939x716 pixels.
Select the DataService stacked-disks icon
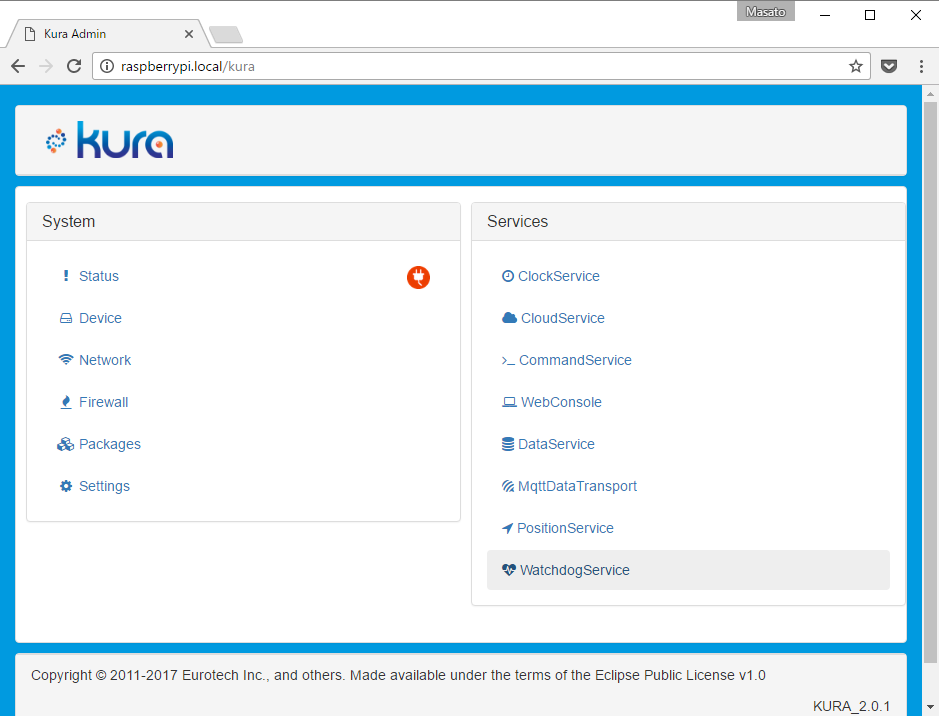click(508, 444)
